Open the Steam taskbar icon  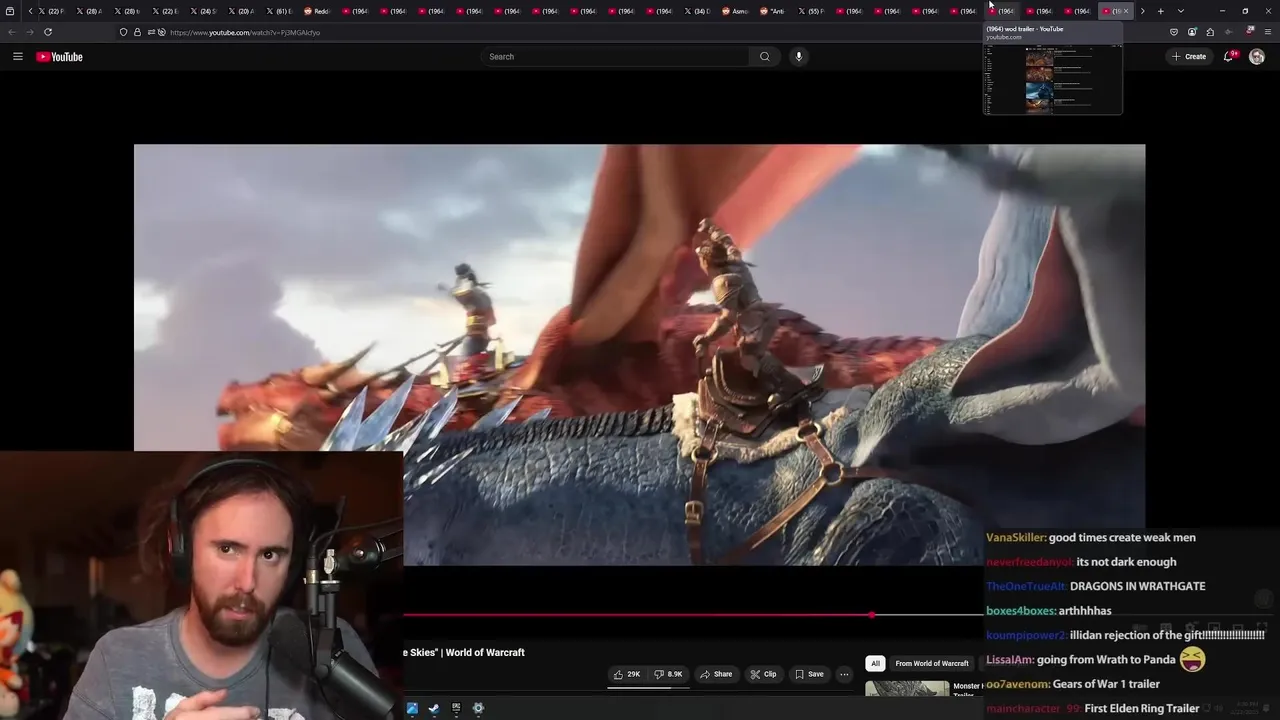[x=434, y=708]
